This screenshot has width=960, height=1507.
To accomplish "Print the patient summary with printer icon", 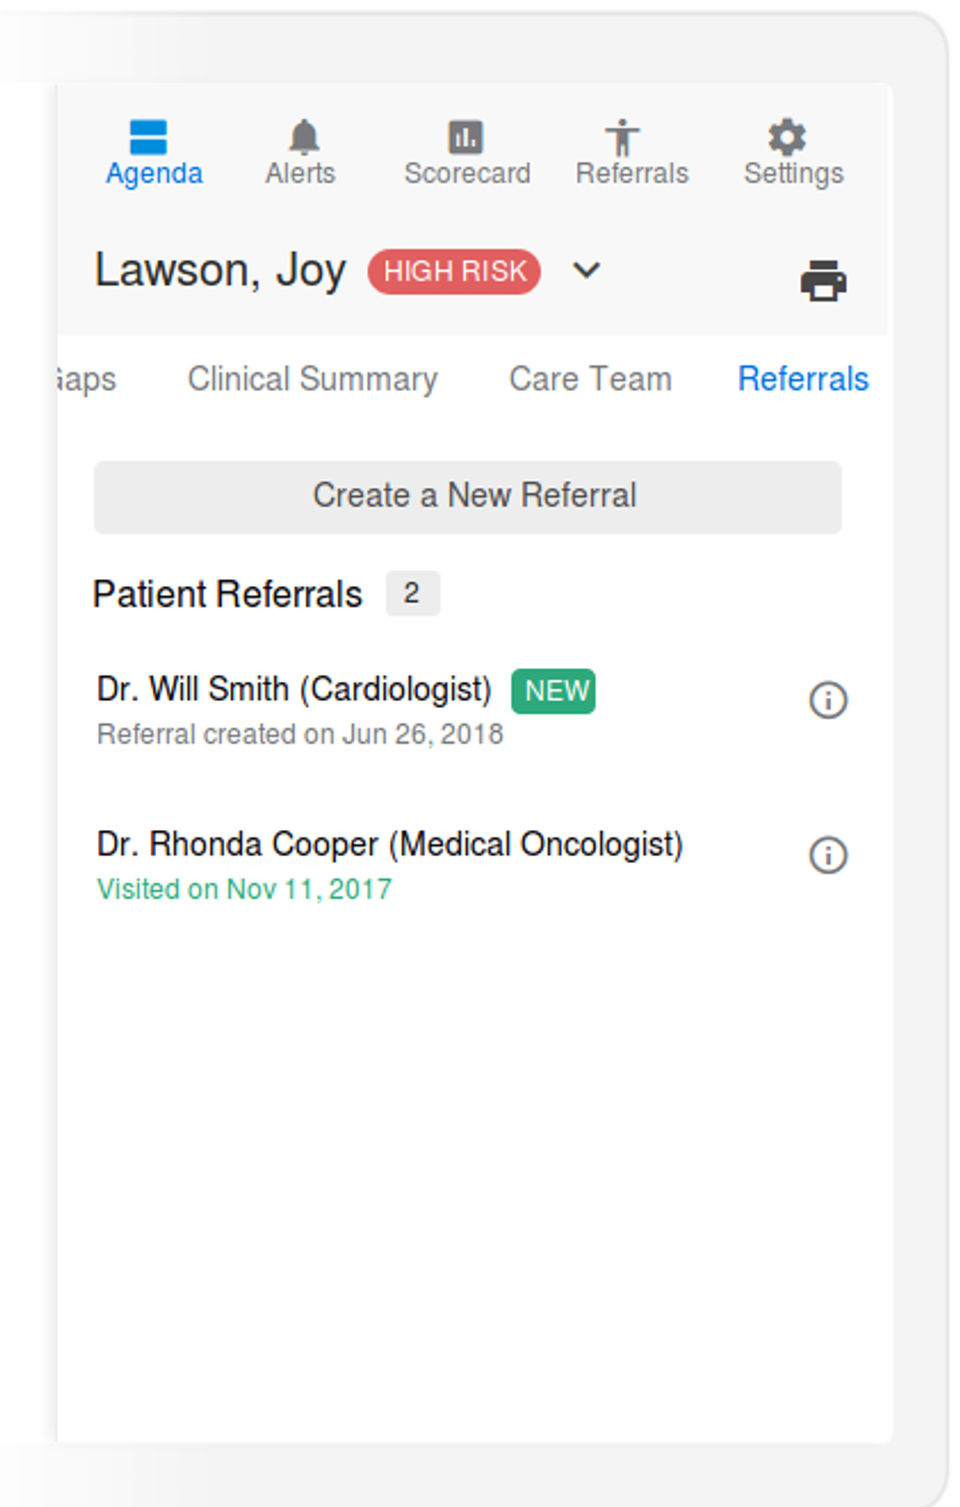I will coord(823,281).
